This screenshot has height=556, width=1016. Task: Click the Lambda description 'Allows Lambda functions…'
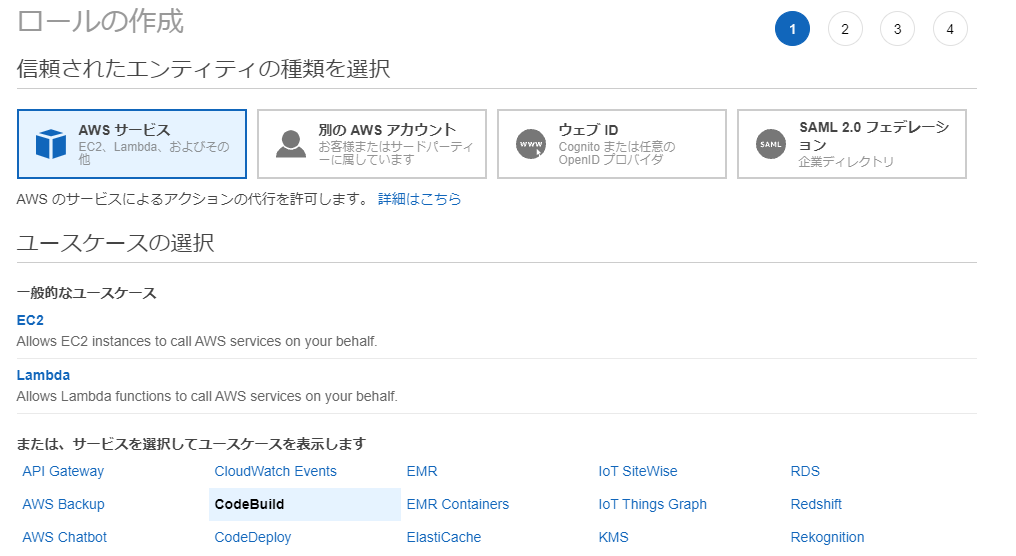point(207,397)
